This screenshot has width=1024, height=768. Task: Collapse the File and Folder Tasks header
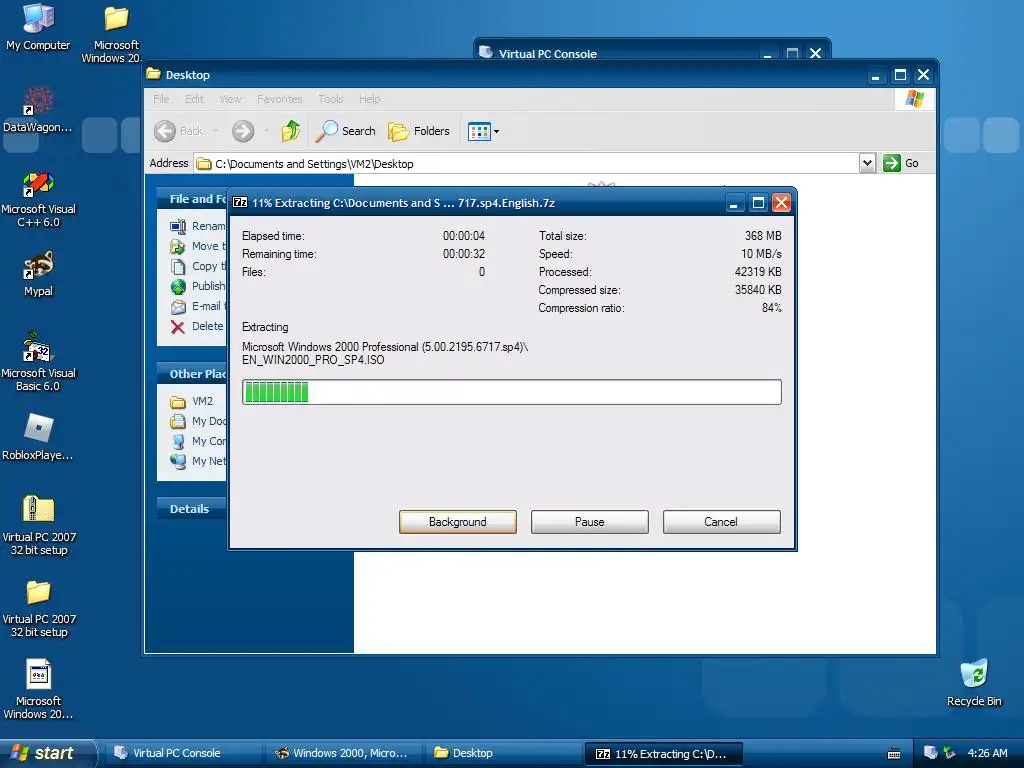192,199
